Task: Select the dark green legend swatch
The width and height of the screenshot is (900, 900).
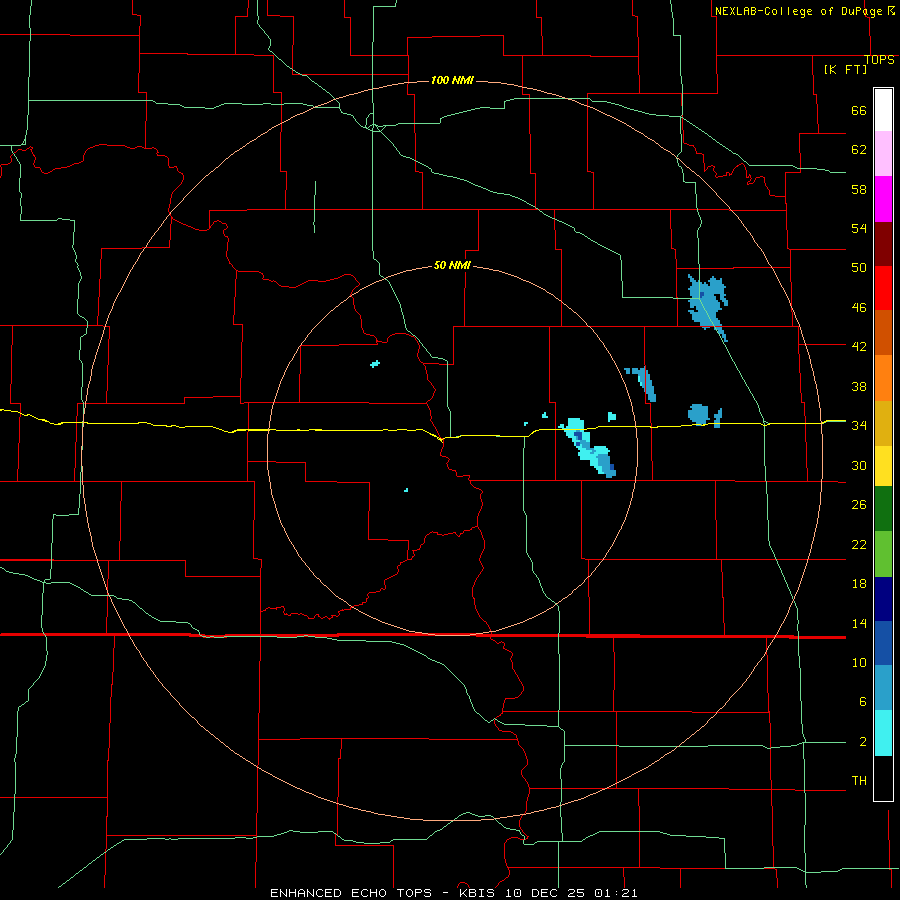Action: click(883, 509)
